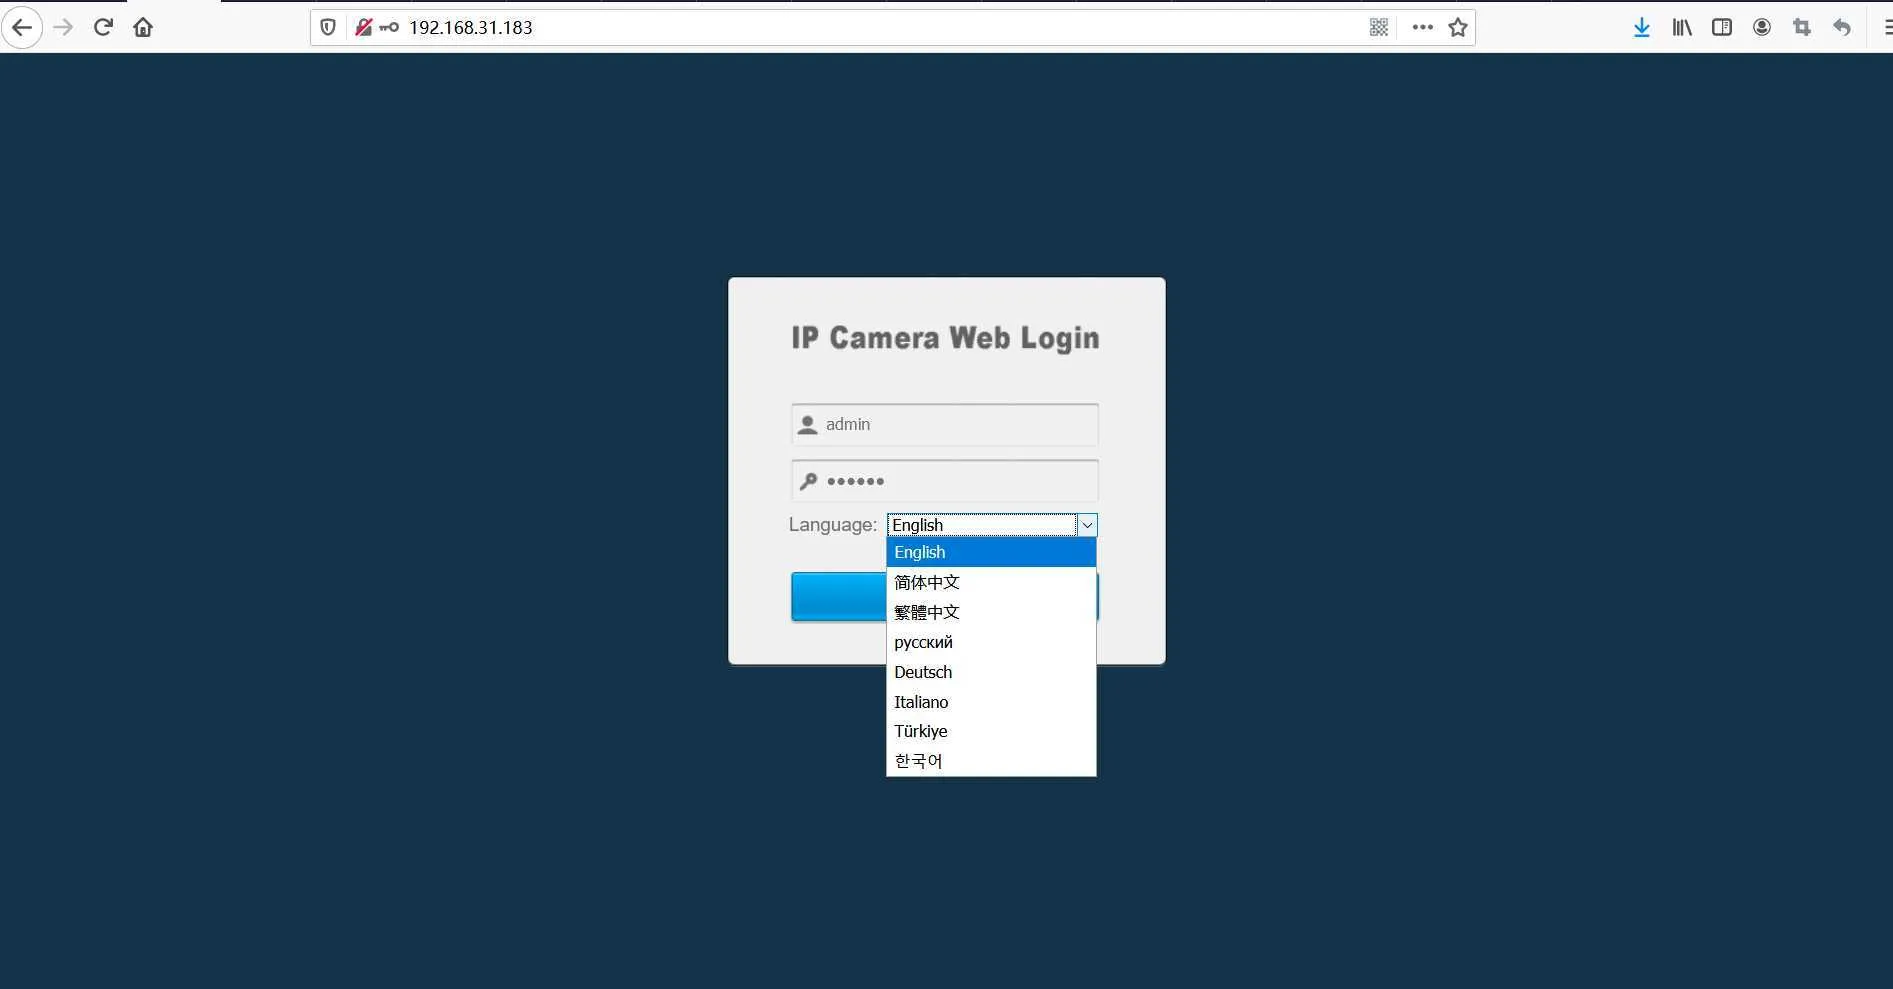The height and width of the screenshot is (989, 1893).
Task: Select English in language list
Action: pyautogui.click(x=991, y=552)
